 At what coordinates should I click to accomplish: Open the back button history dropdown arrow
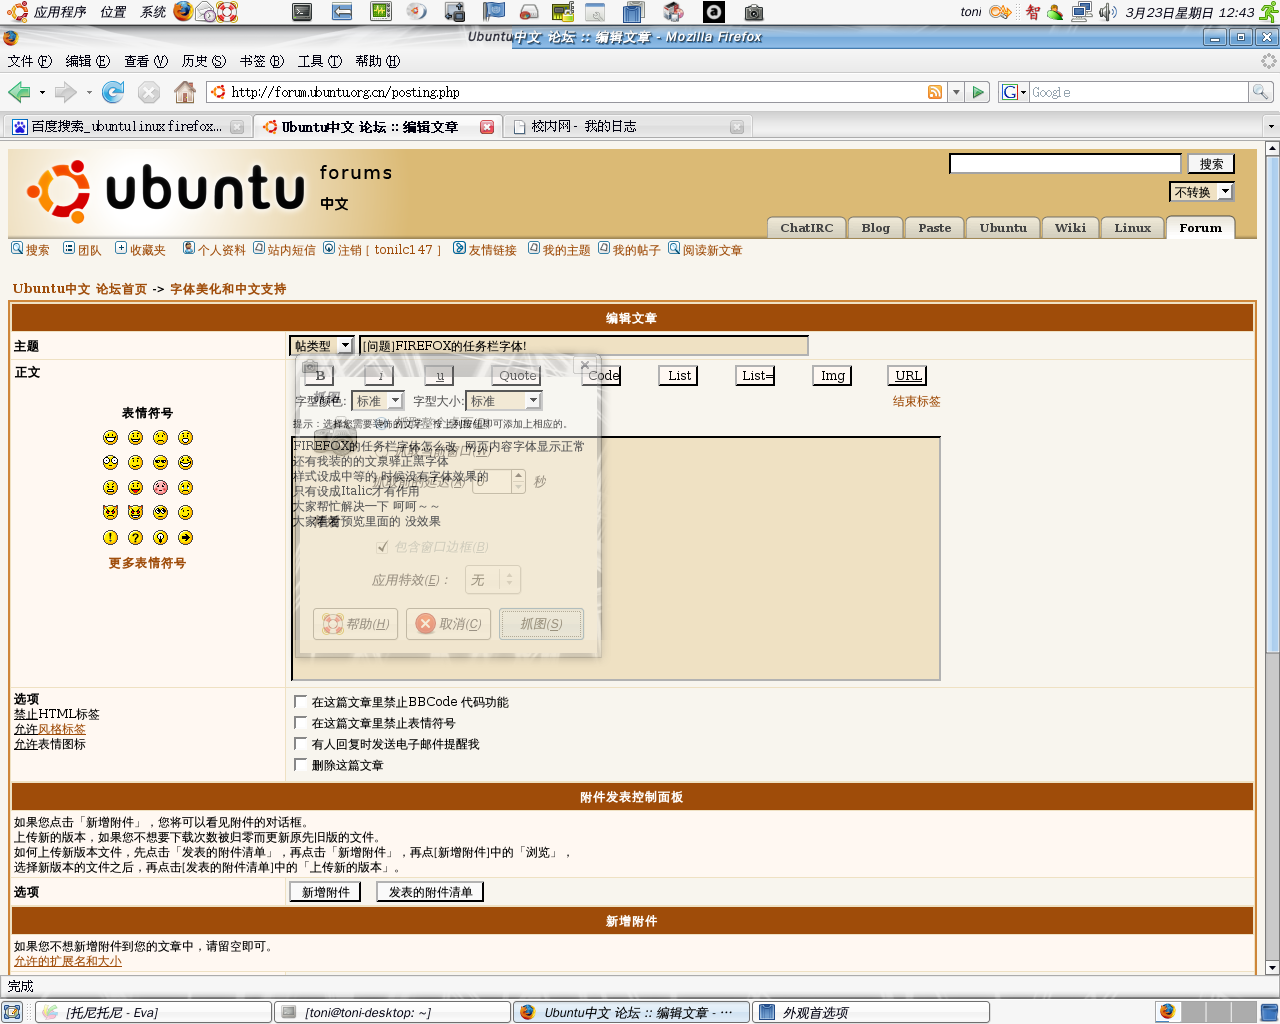pyautogui.click(x=42, y=92)
